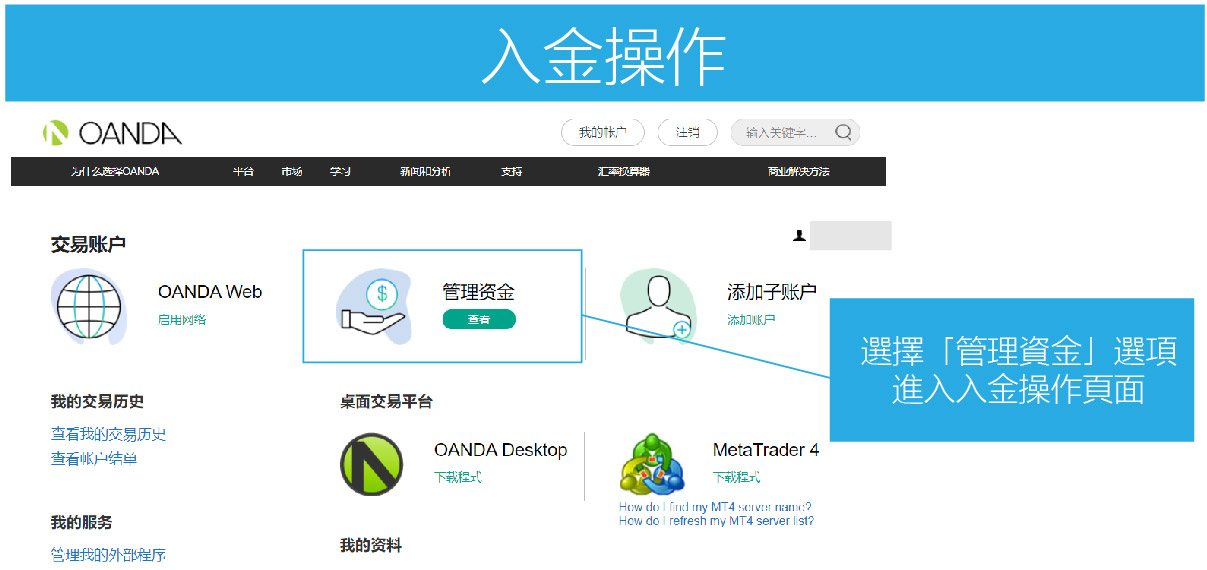Open 商业解决方法 menu item
This screenshot has width=1207, height=570.
(x=798, y=172)
